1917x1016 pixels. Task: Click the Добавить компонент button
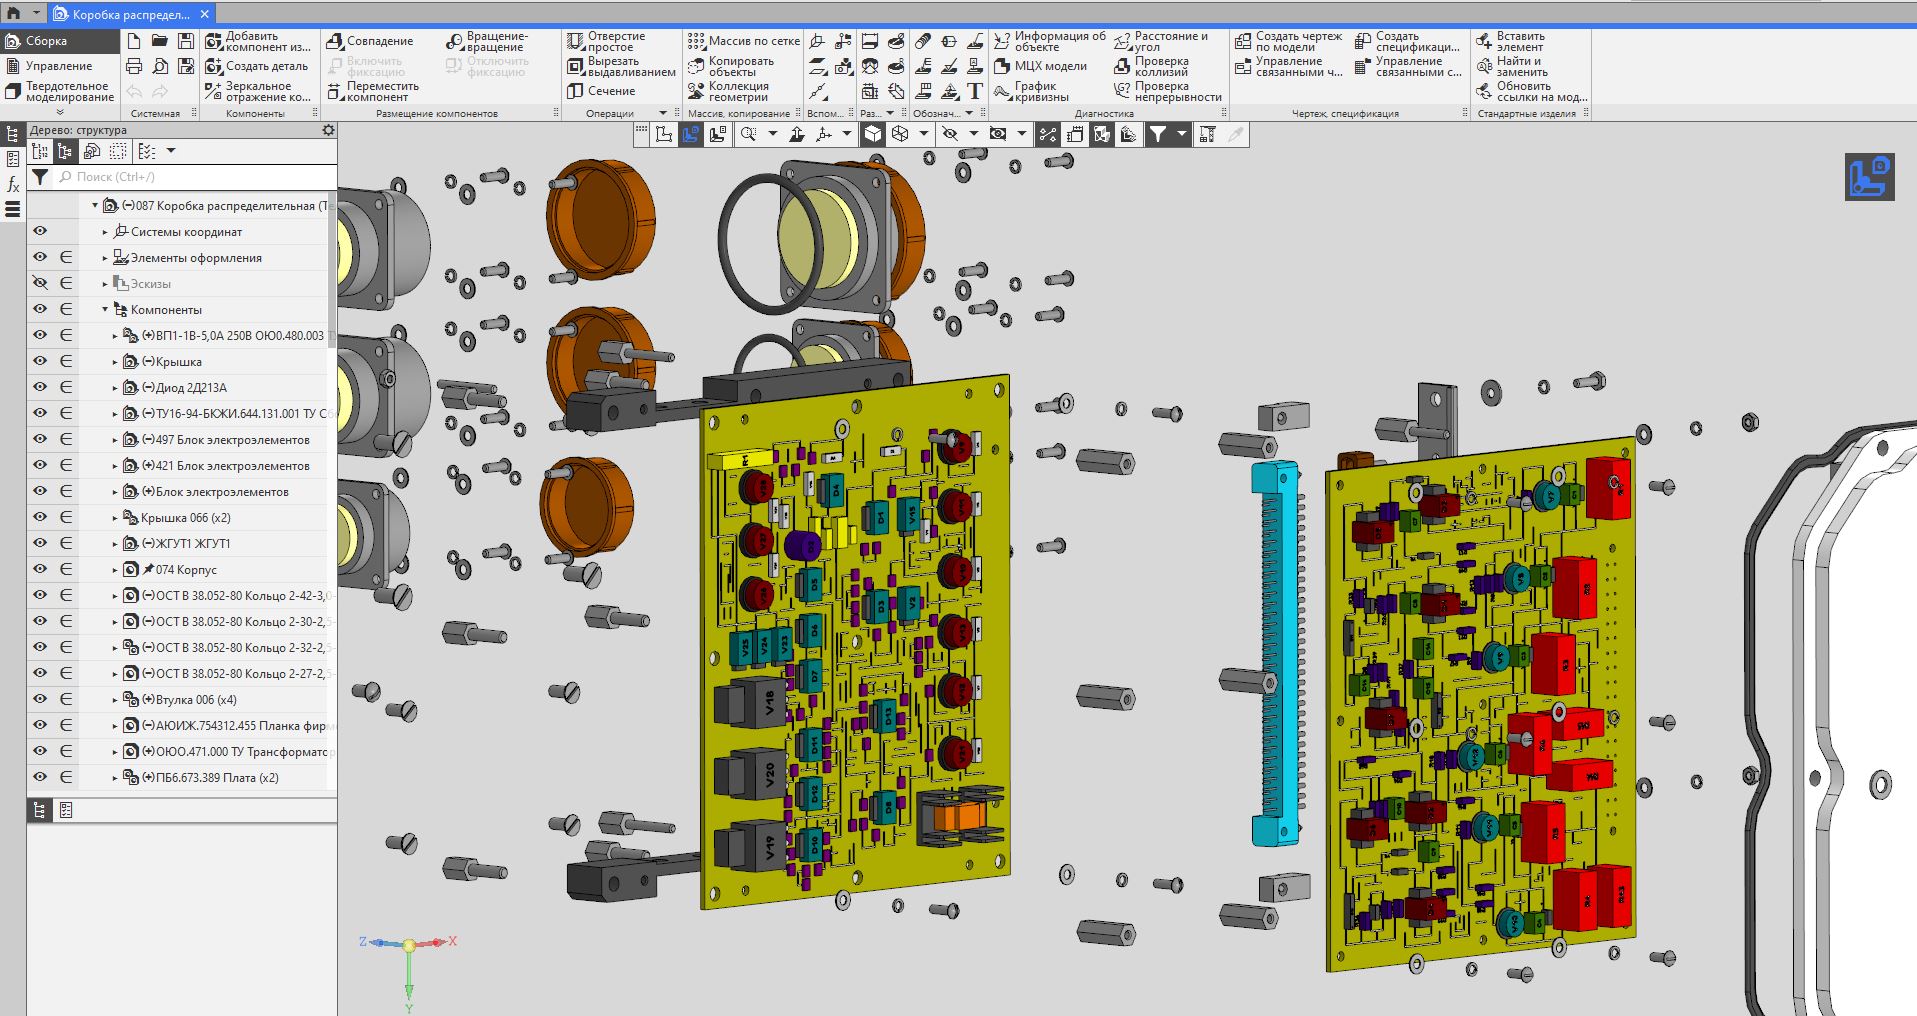(x=258, y=41)
